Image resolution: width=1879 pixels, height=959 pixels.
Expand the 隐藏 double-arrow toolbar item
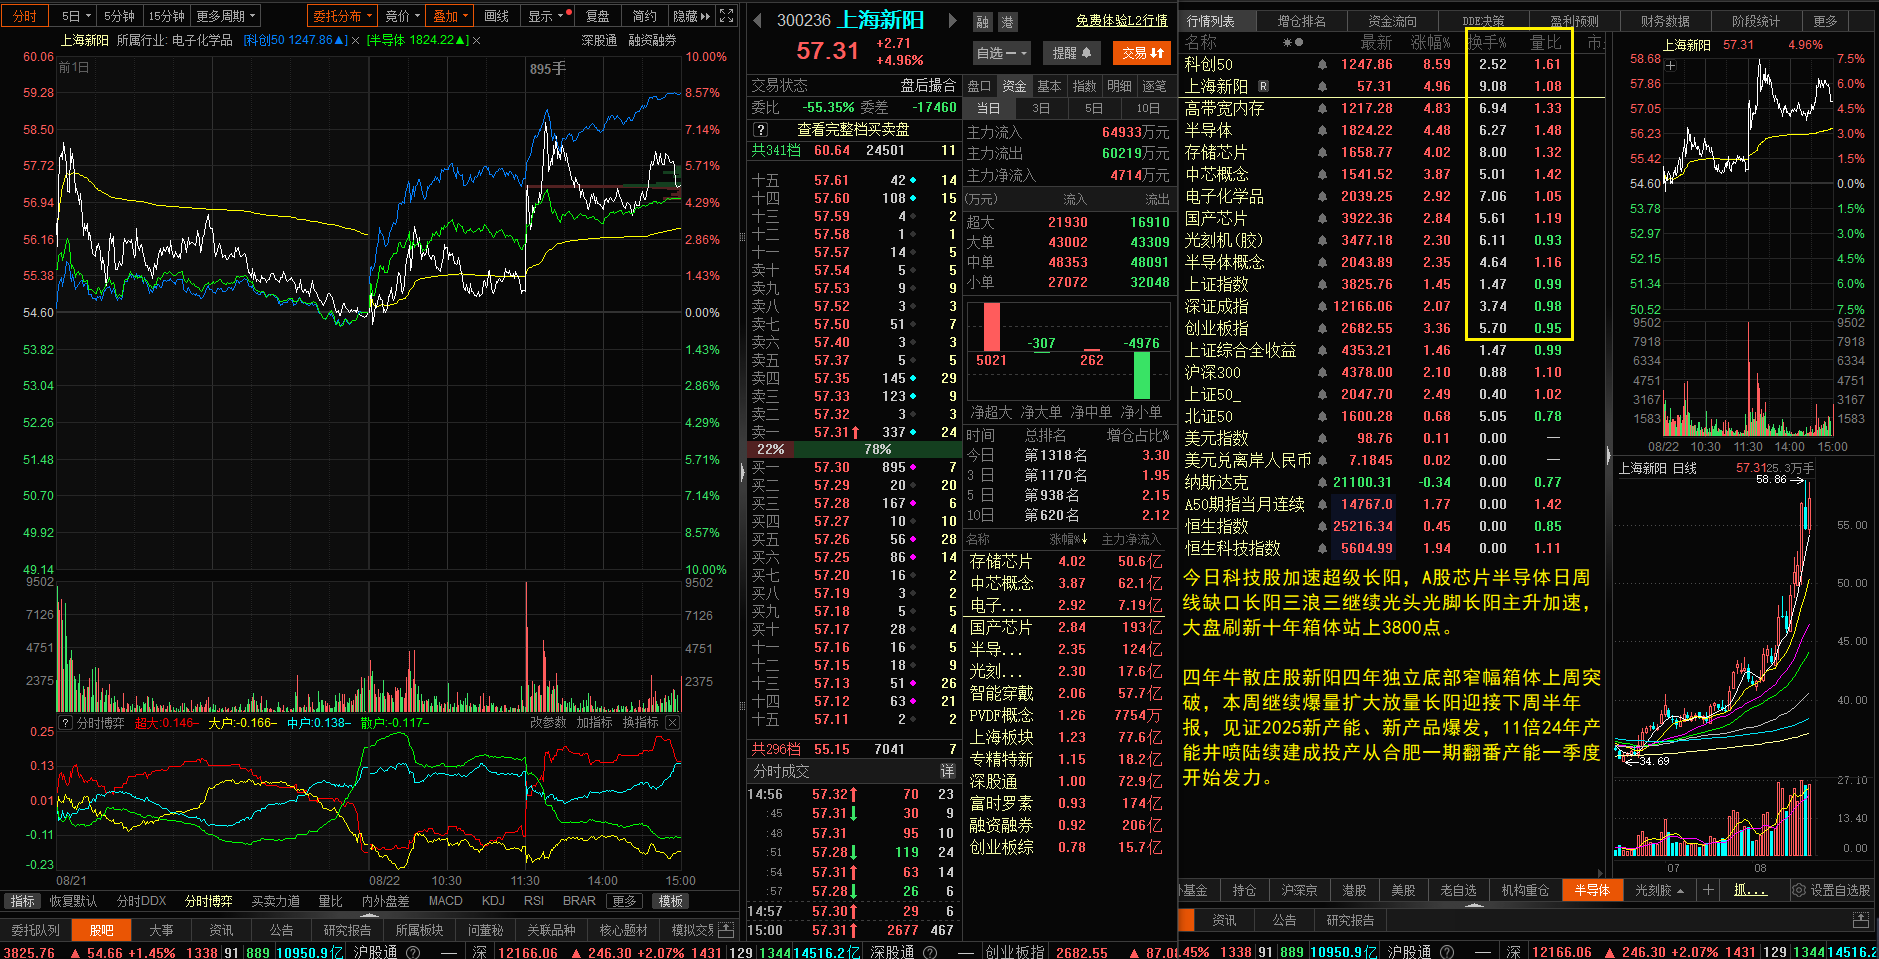click(x=692, y=16)
